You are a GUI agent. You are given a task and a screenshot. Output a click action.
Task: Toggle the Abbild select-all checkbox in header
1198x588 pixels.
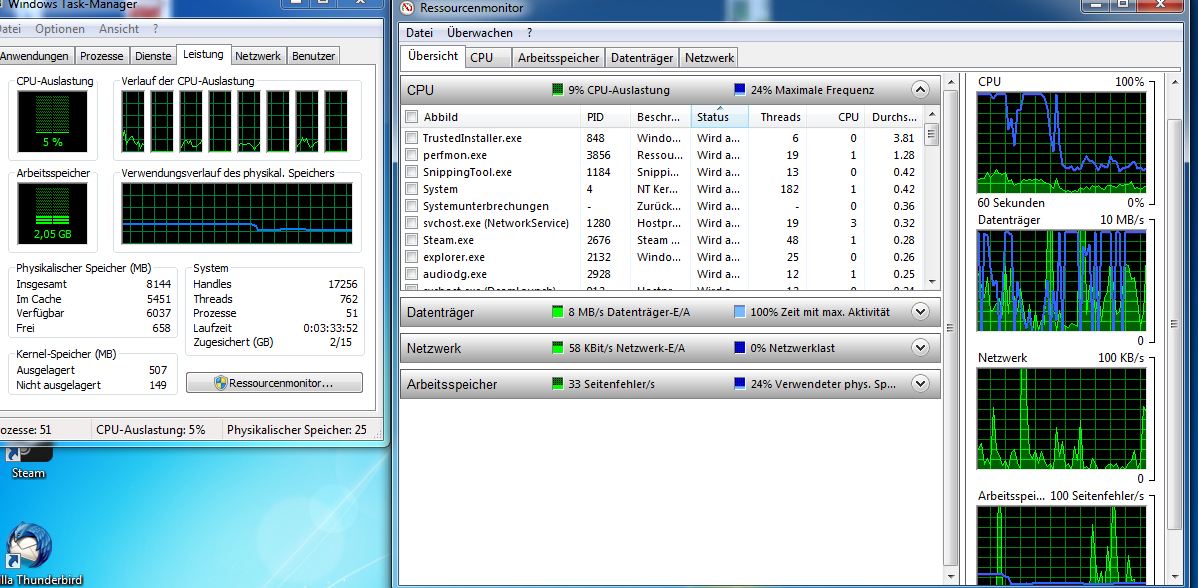click(411, 117)
